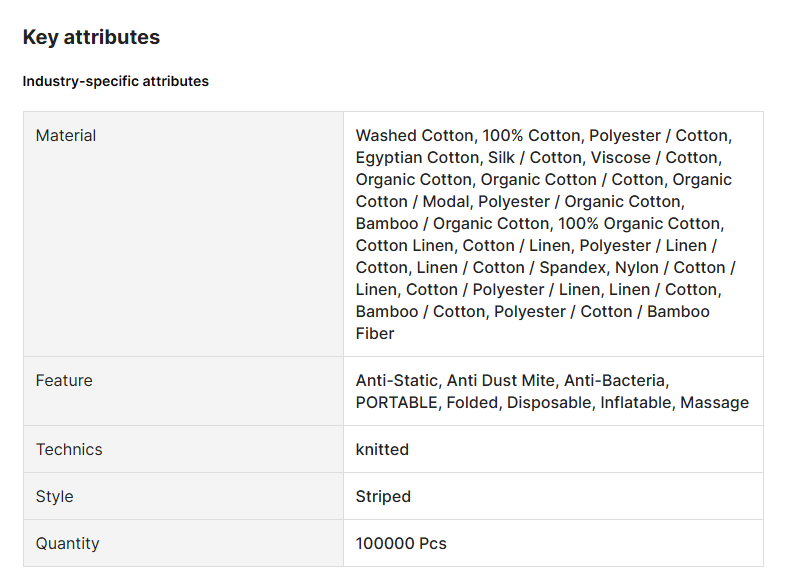Click the 100000 Pcs value
The width and height of the screenshot is (802, 585).
(401, 544)
